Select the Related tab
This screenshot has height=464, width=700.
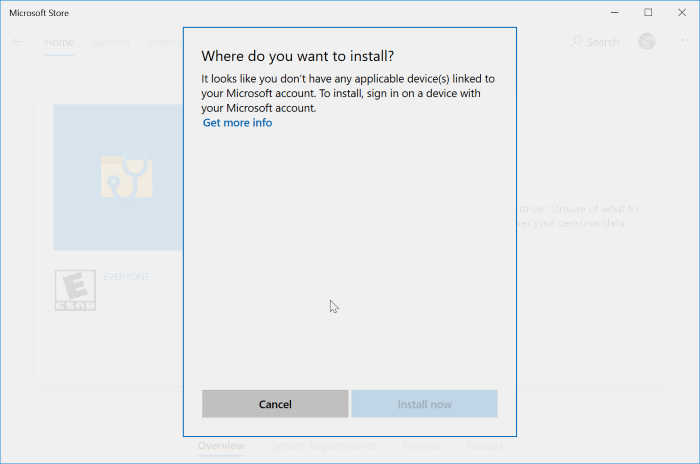pos(484,446)
